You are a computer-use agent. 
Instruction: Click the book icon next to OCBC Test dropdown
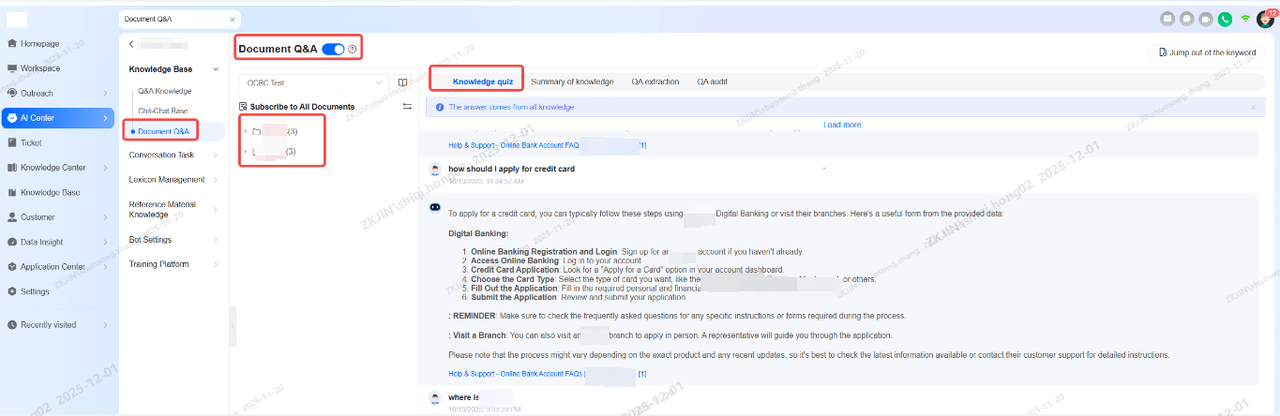(x=402, y=82)
